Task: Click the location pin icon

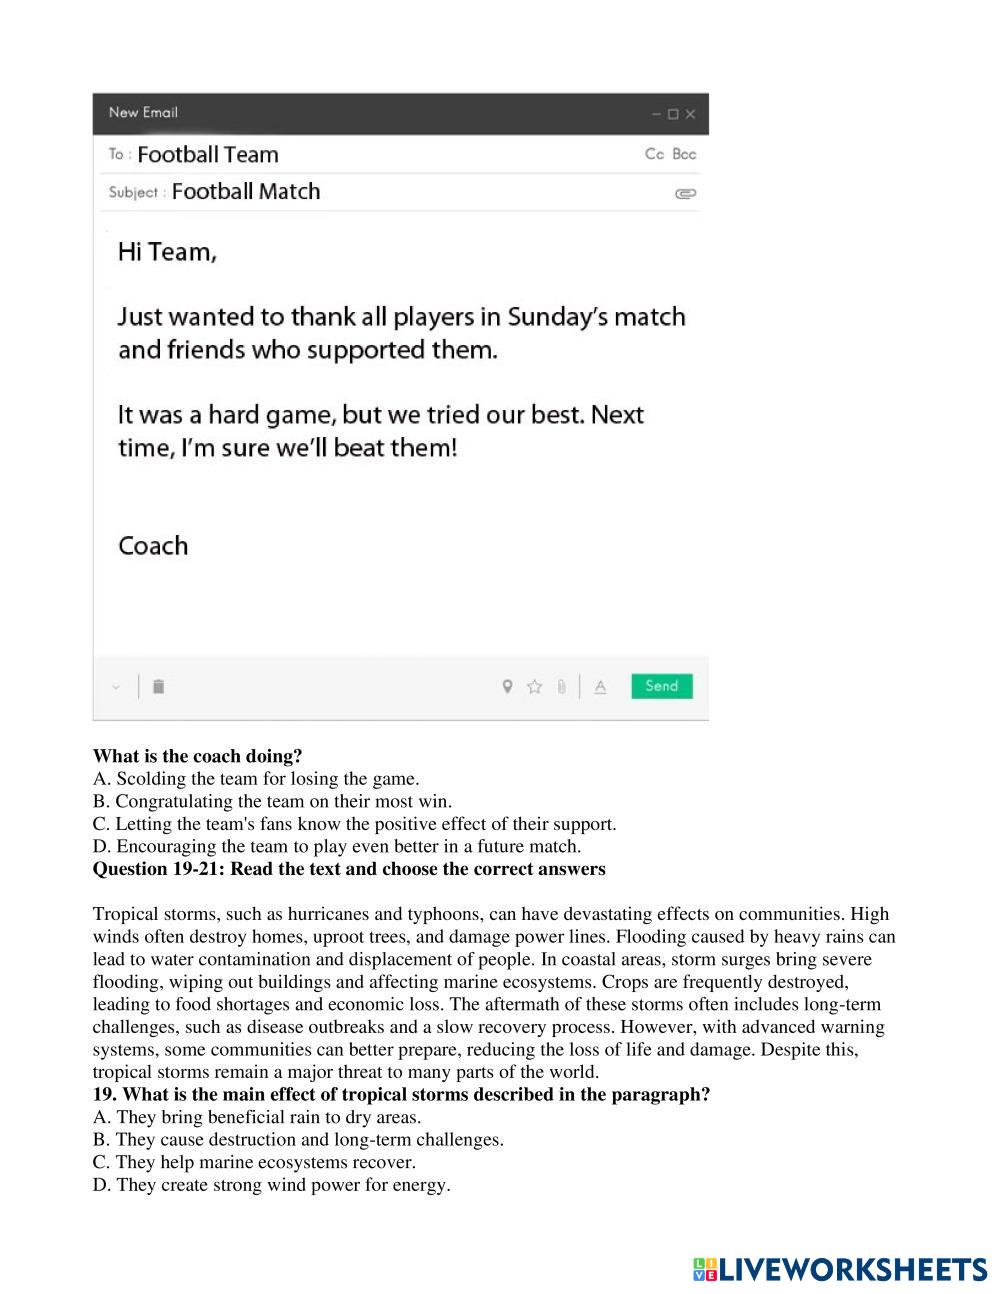Action: 507,686
